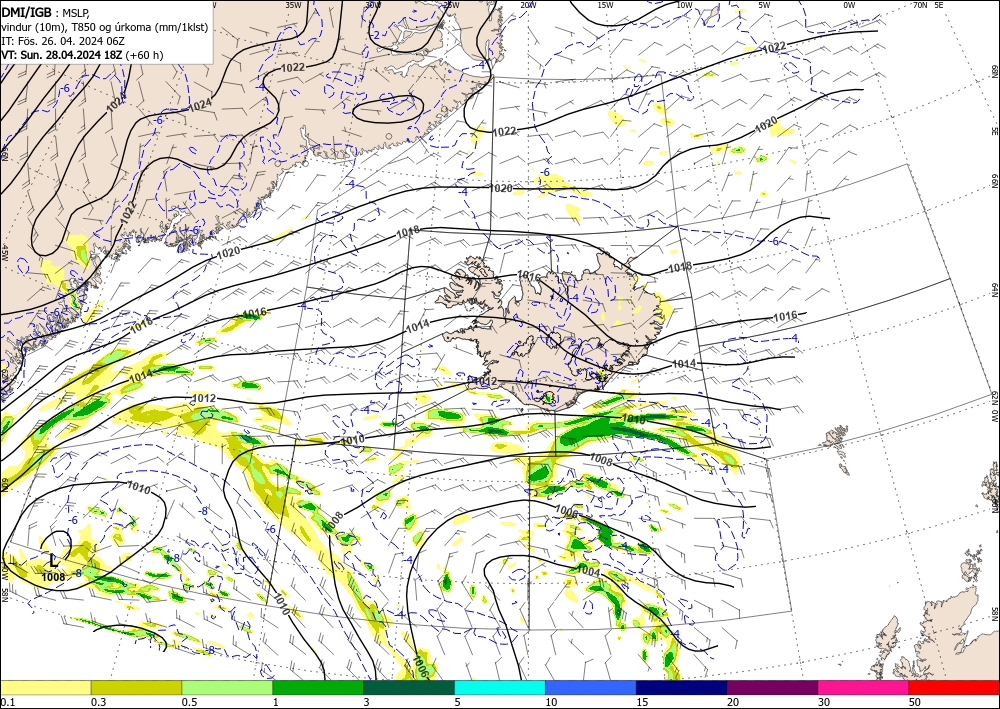1000x709 pixels.
Task: Pick the dark green 3–5 legend swatch
Action: pos(409,687)
